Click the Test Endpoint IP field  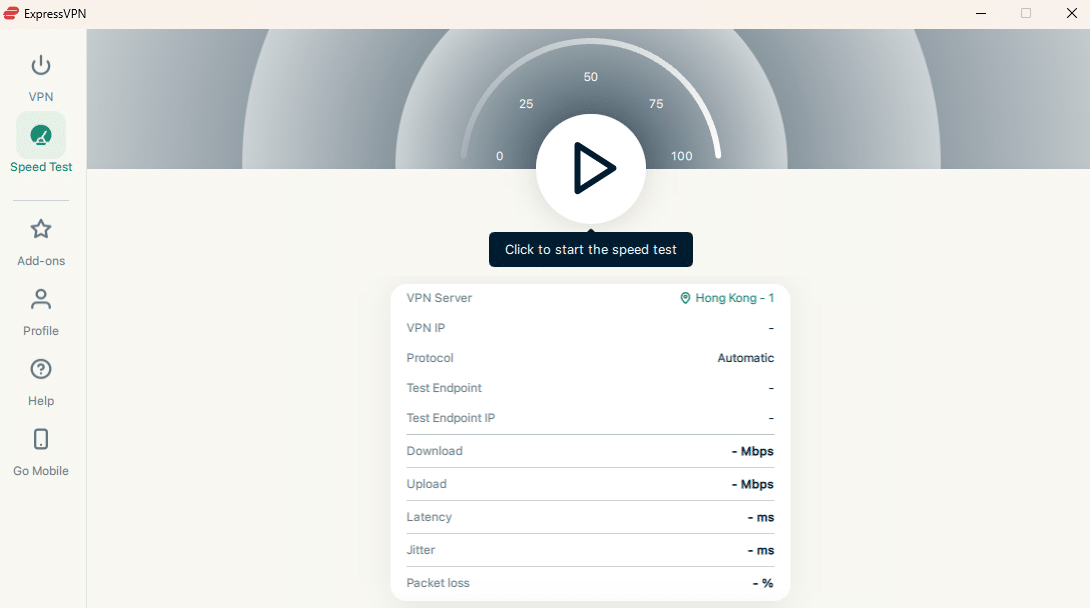[590, 417]
